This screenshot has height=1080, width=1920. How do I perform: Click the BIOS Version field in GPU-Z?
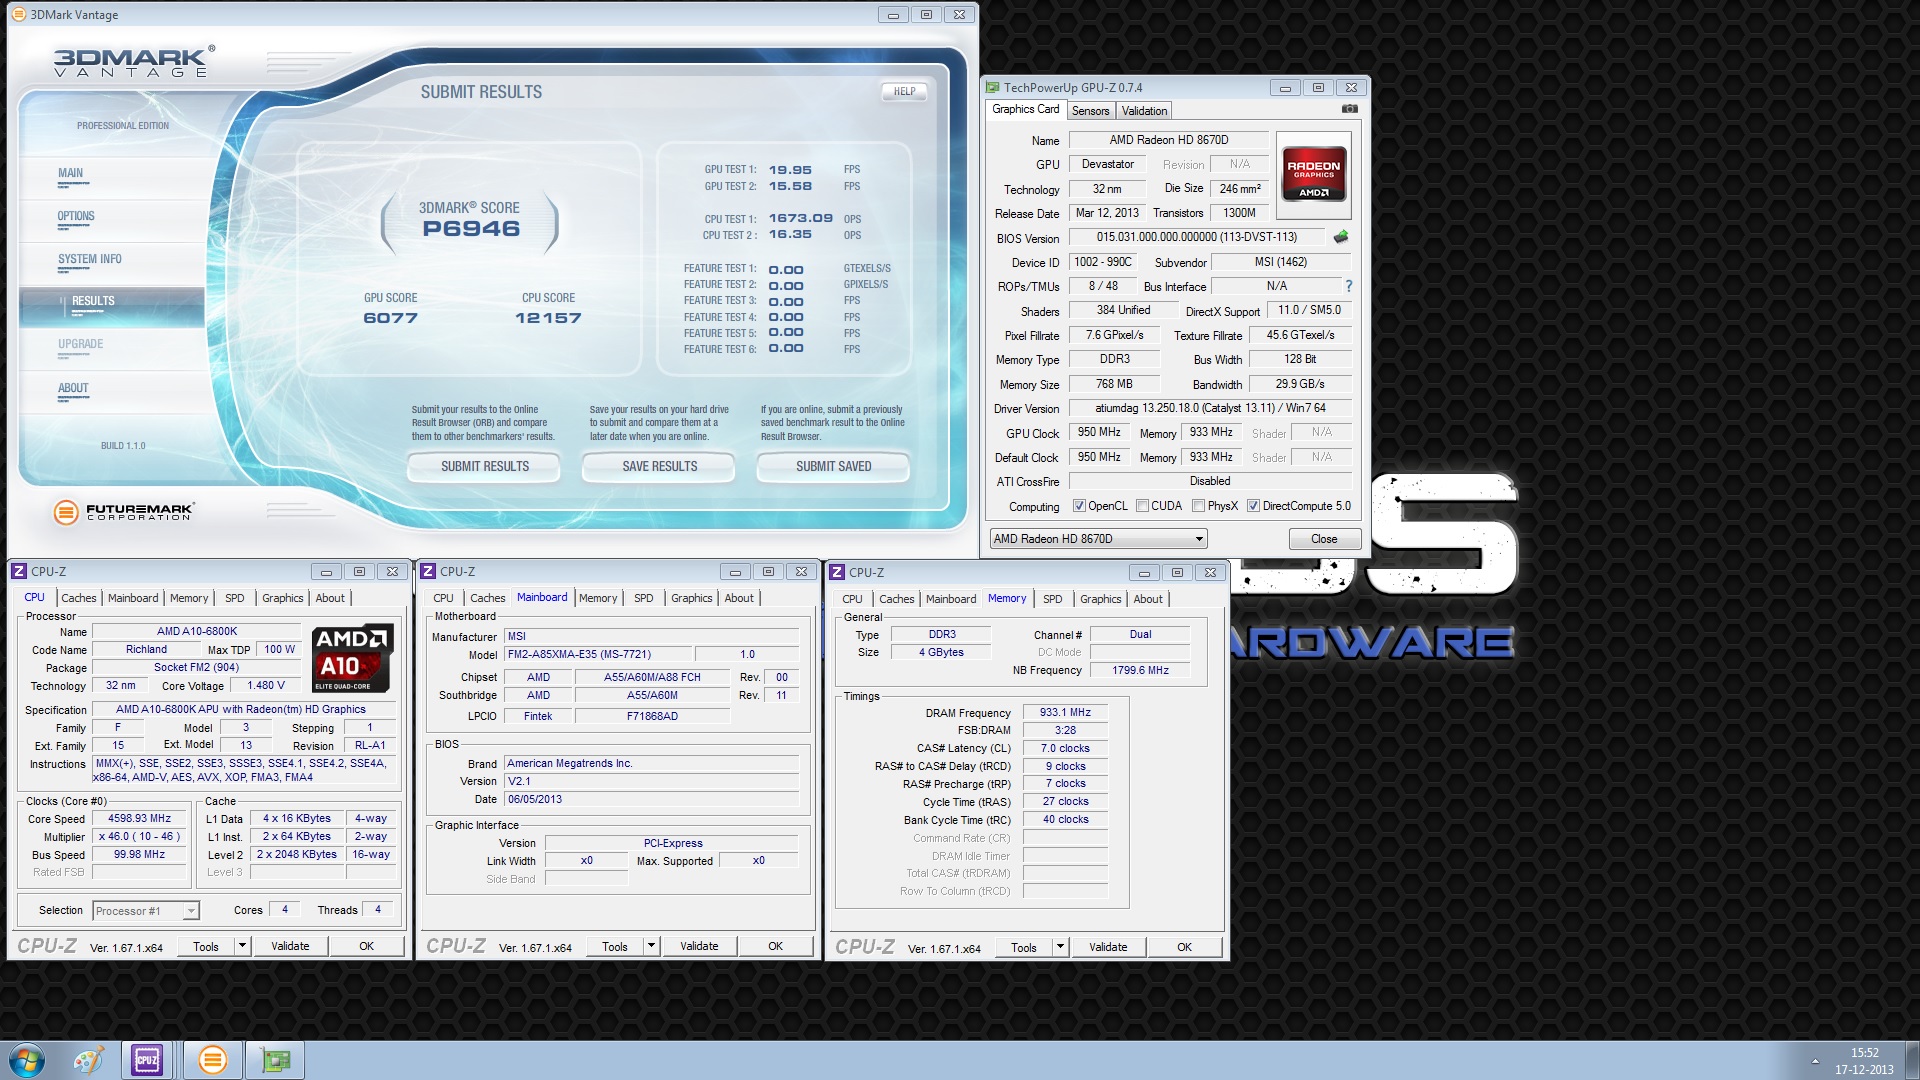tap(1197, 237)
